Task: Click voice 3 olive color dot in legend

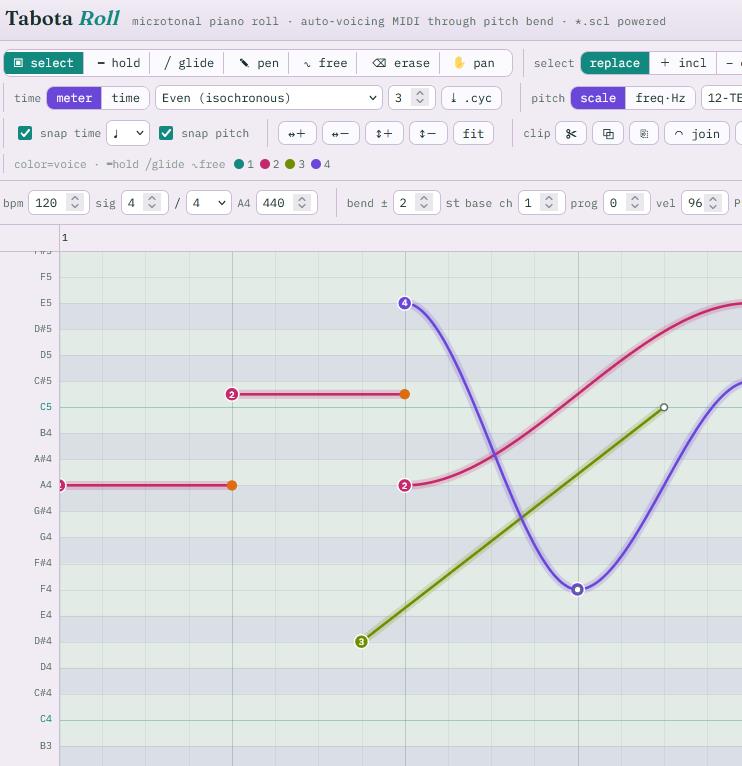Action: (290, 164)
